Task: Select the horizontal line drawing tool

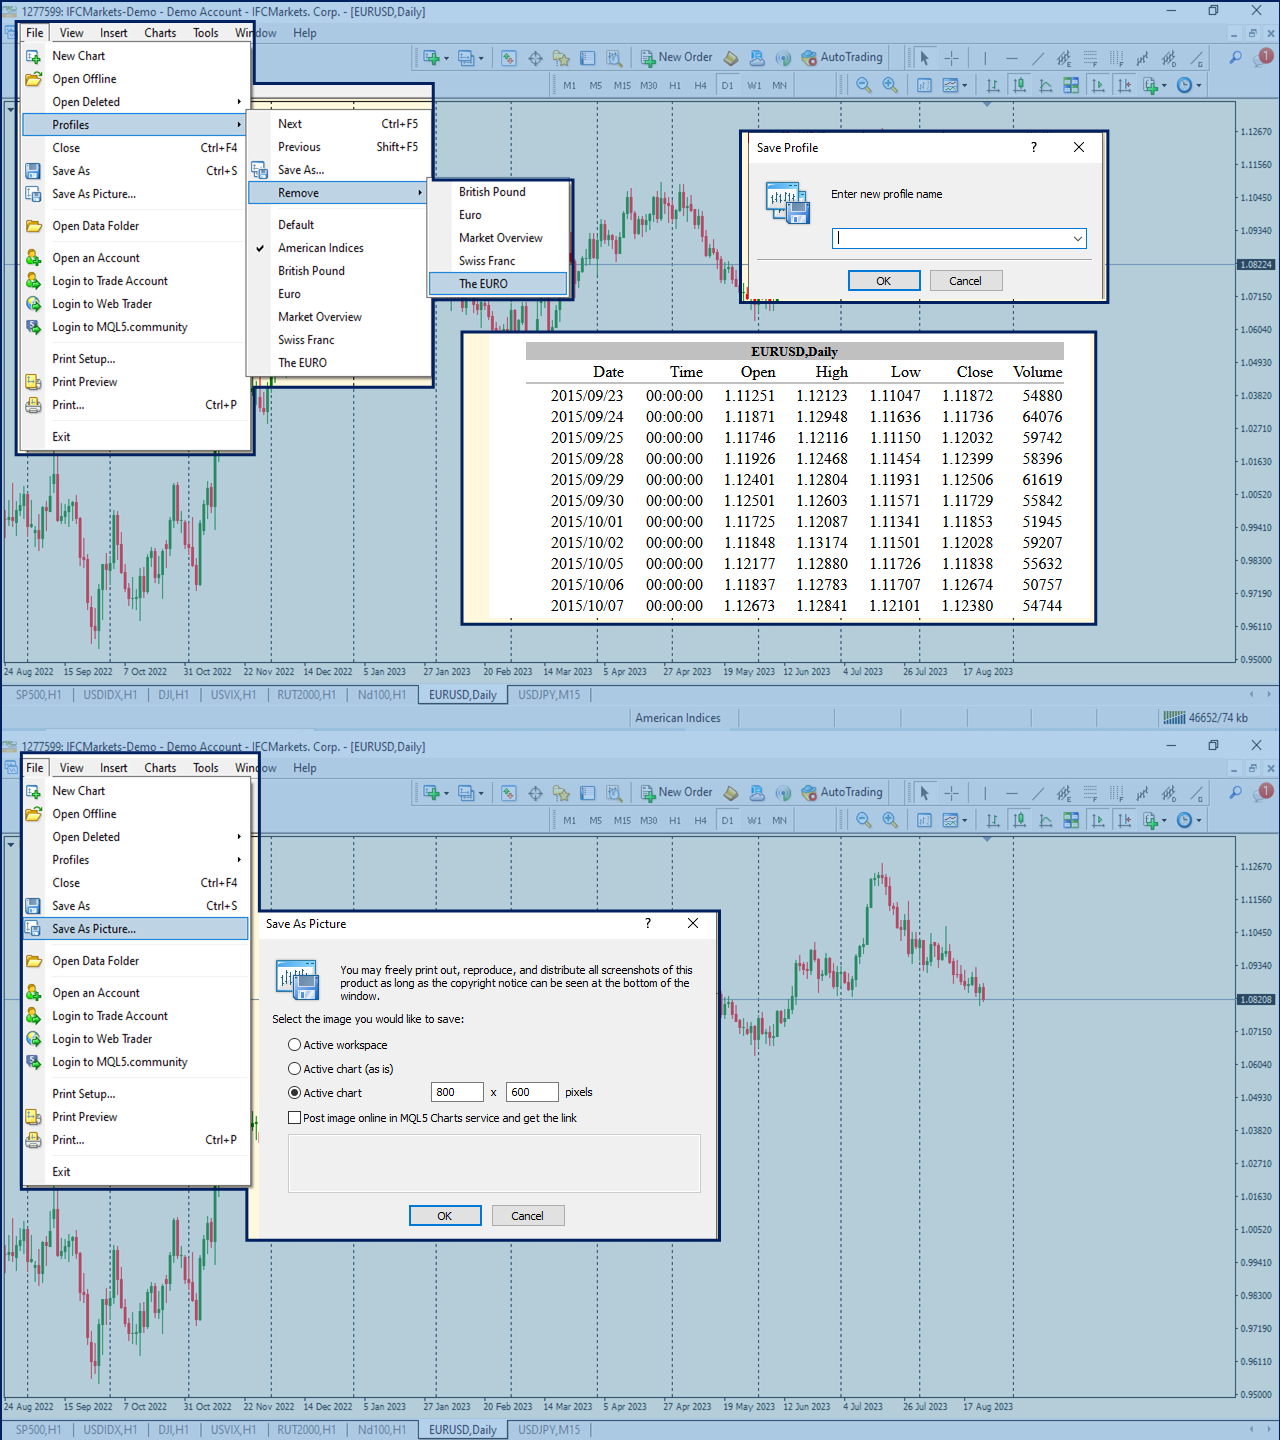Action: tap(1012, 58)
